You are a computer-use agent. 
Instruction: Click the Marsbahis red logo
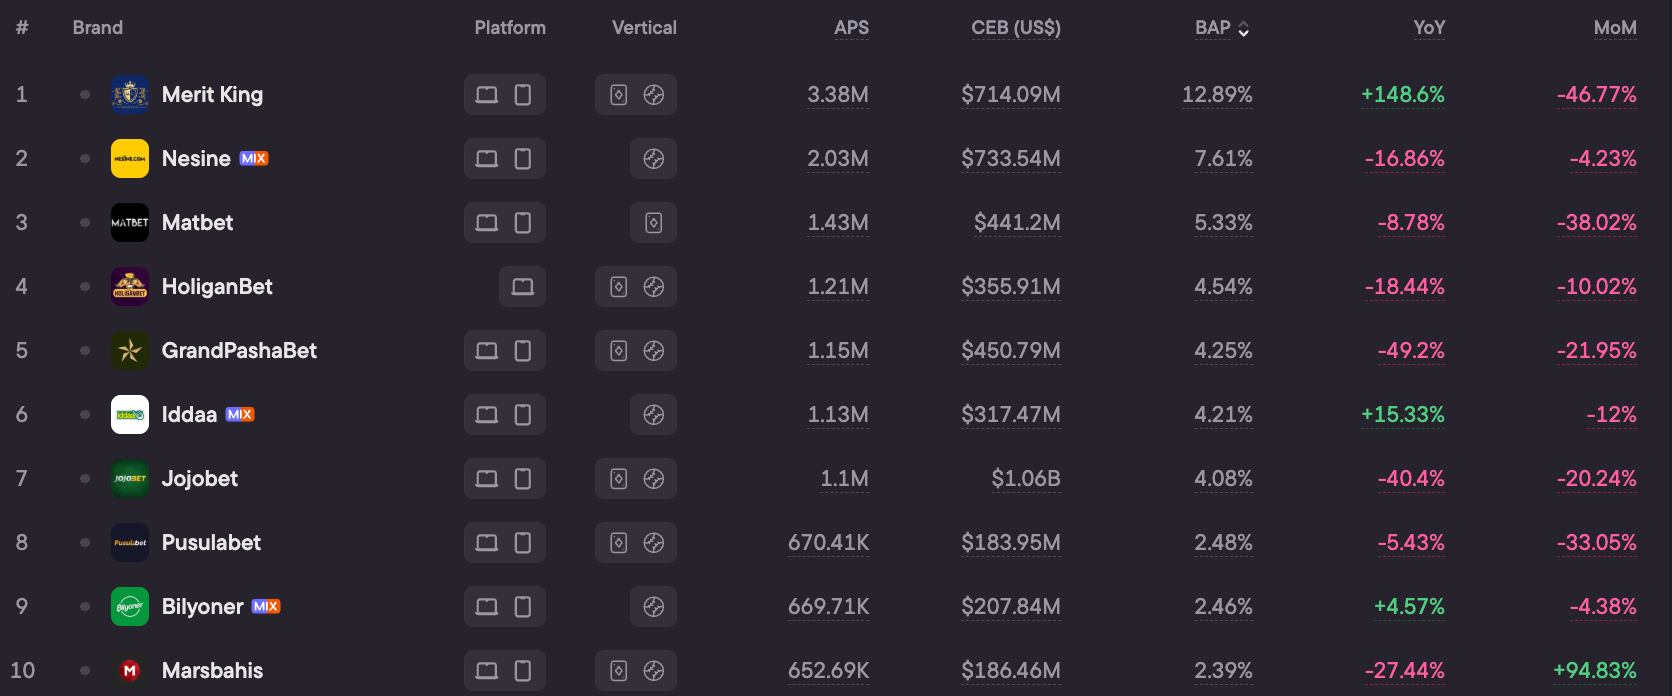point(130,671)
